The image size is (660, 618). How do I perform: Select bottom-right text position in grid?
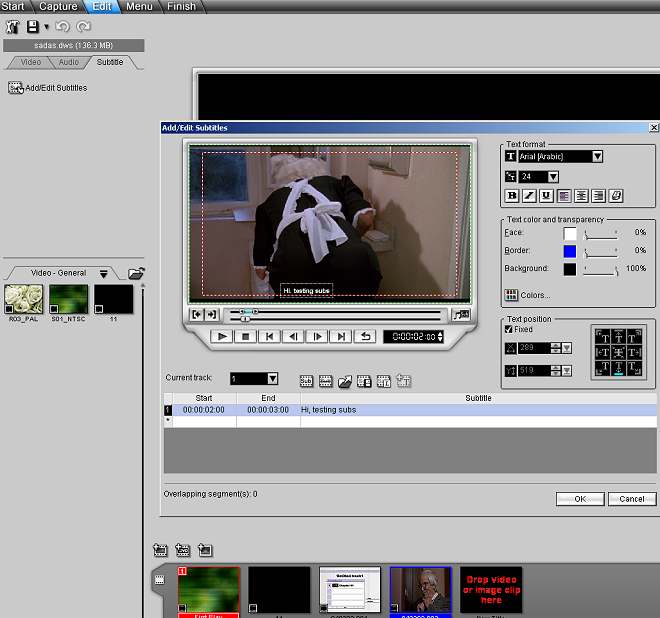(634, 368)
